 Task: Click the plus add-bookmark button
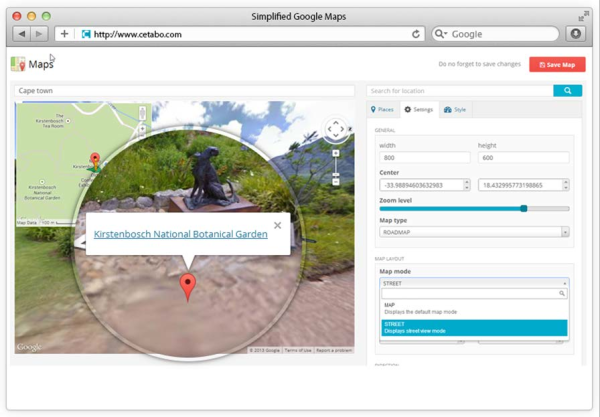(64, 34)
